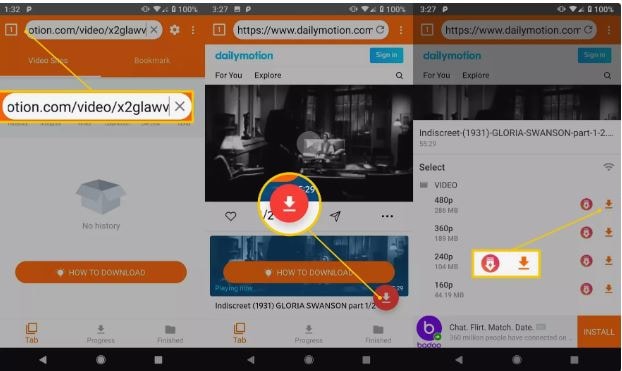The width and height of the screenshot is (622, 371).
Task: Tap search magnifier on right screen
Action: pos(607,75)
